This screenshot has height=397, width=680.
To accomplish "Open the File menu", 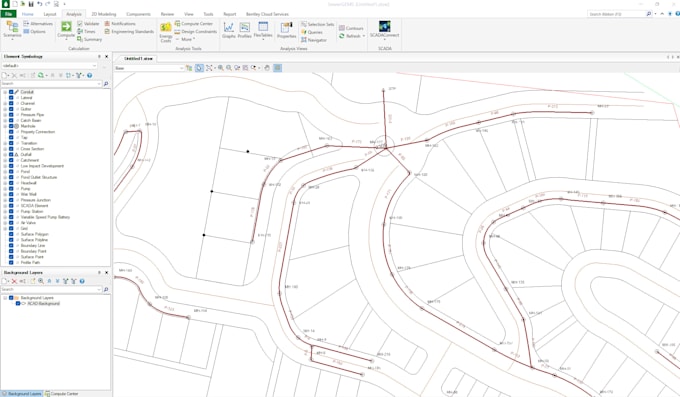I will point(8,14).
